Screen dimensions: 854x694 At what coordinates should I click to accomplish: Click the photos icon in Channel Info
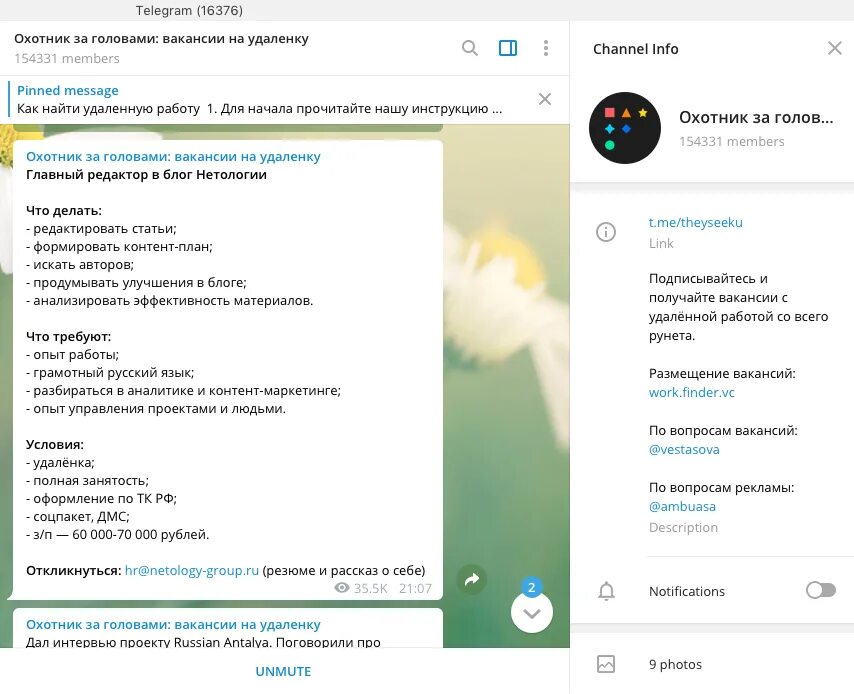click(x=606, y=664)
